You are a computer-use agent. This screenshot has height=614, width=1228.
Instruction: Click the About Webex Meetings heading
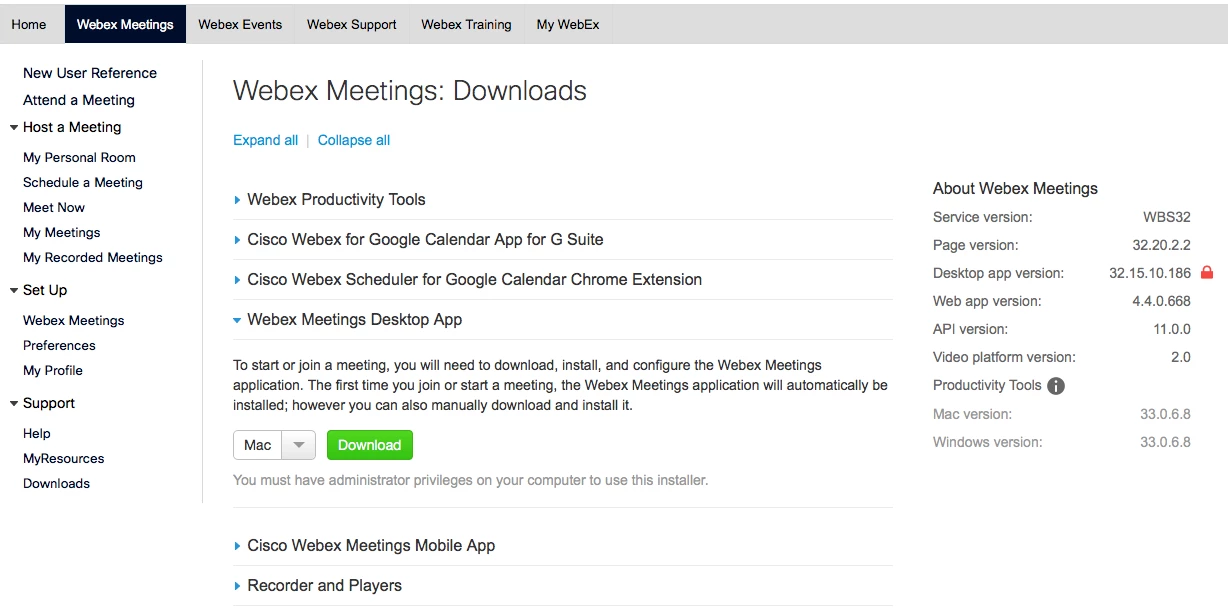point(1015,188)
